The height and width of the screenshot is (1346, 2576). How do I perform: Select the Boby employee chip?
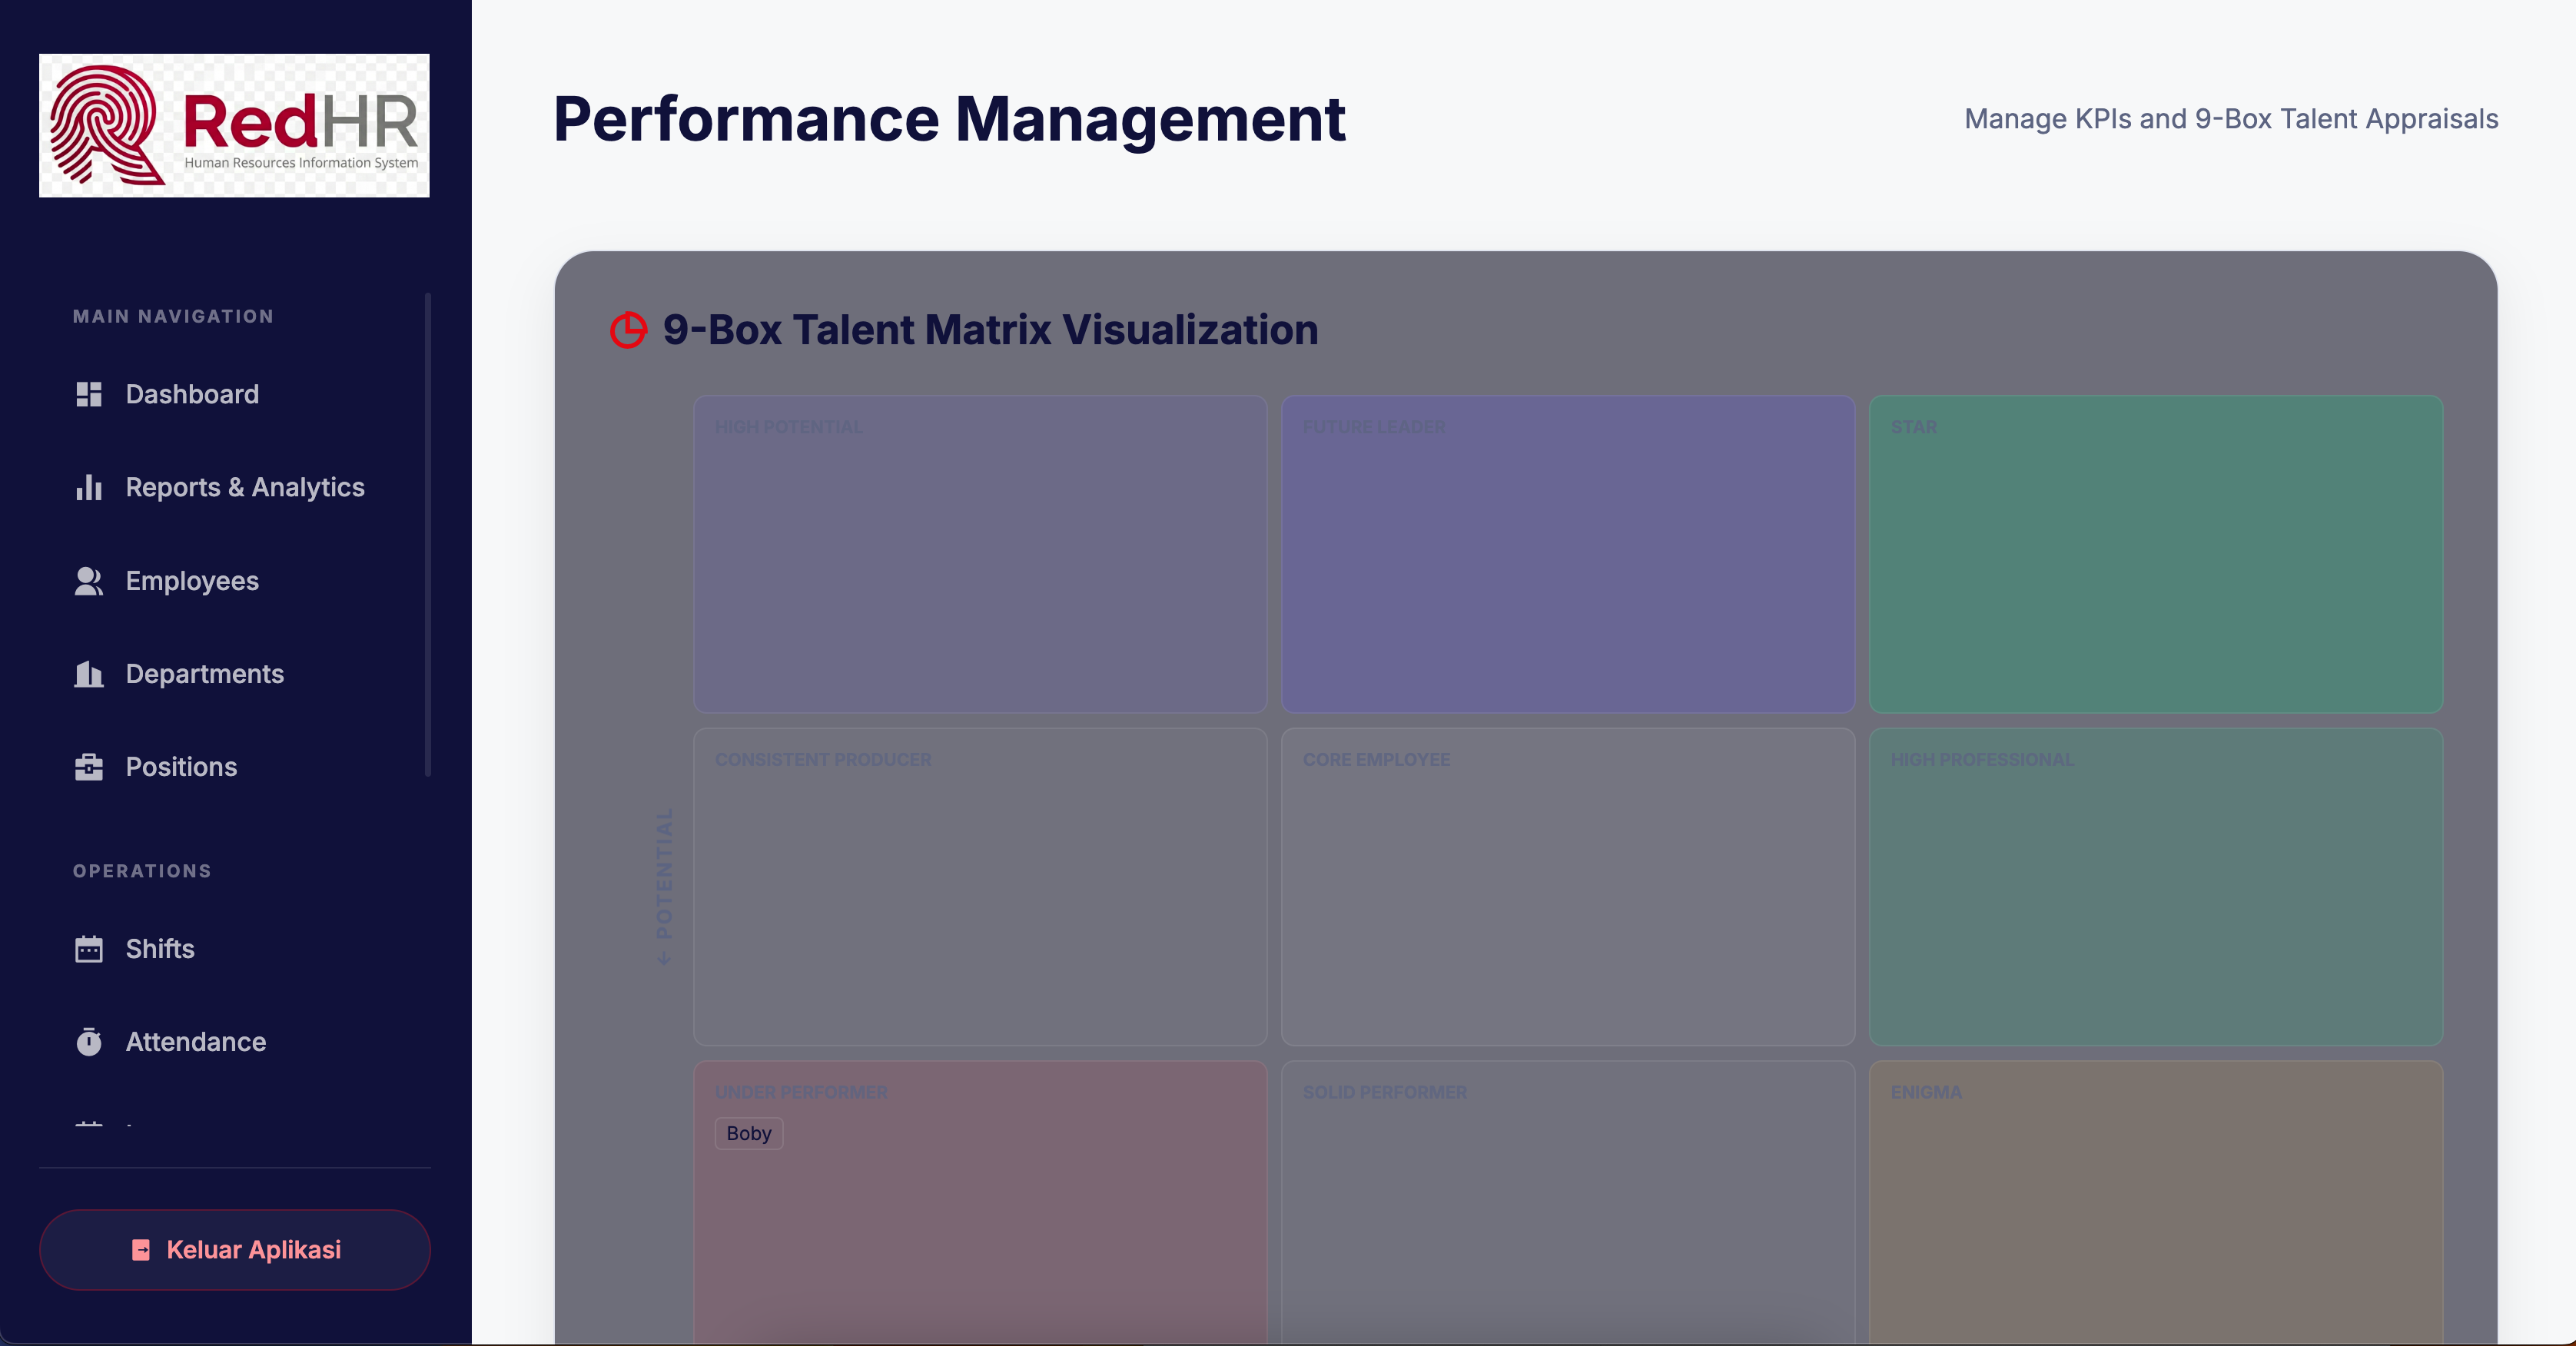click(749, 1133)
